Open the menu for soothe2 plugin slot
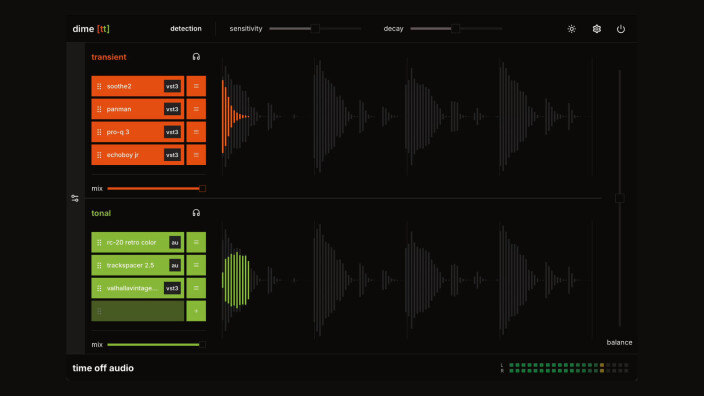The image size is (704, 396). (x=196, y=86)
